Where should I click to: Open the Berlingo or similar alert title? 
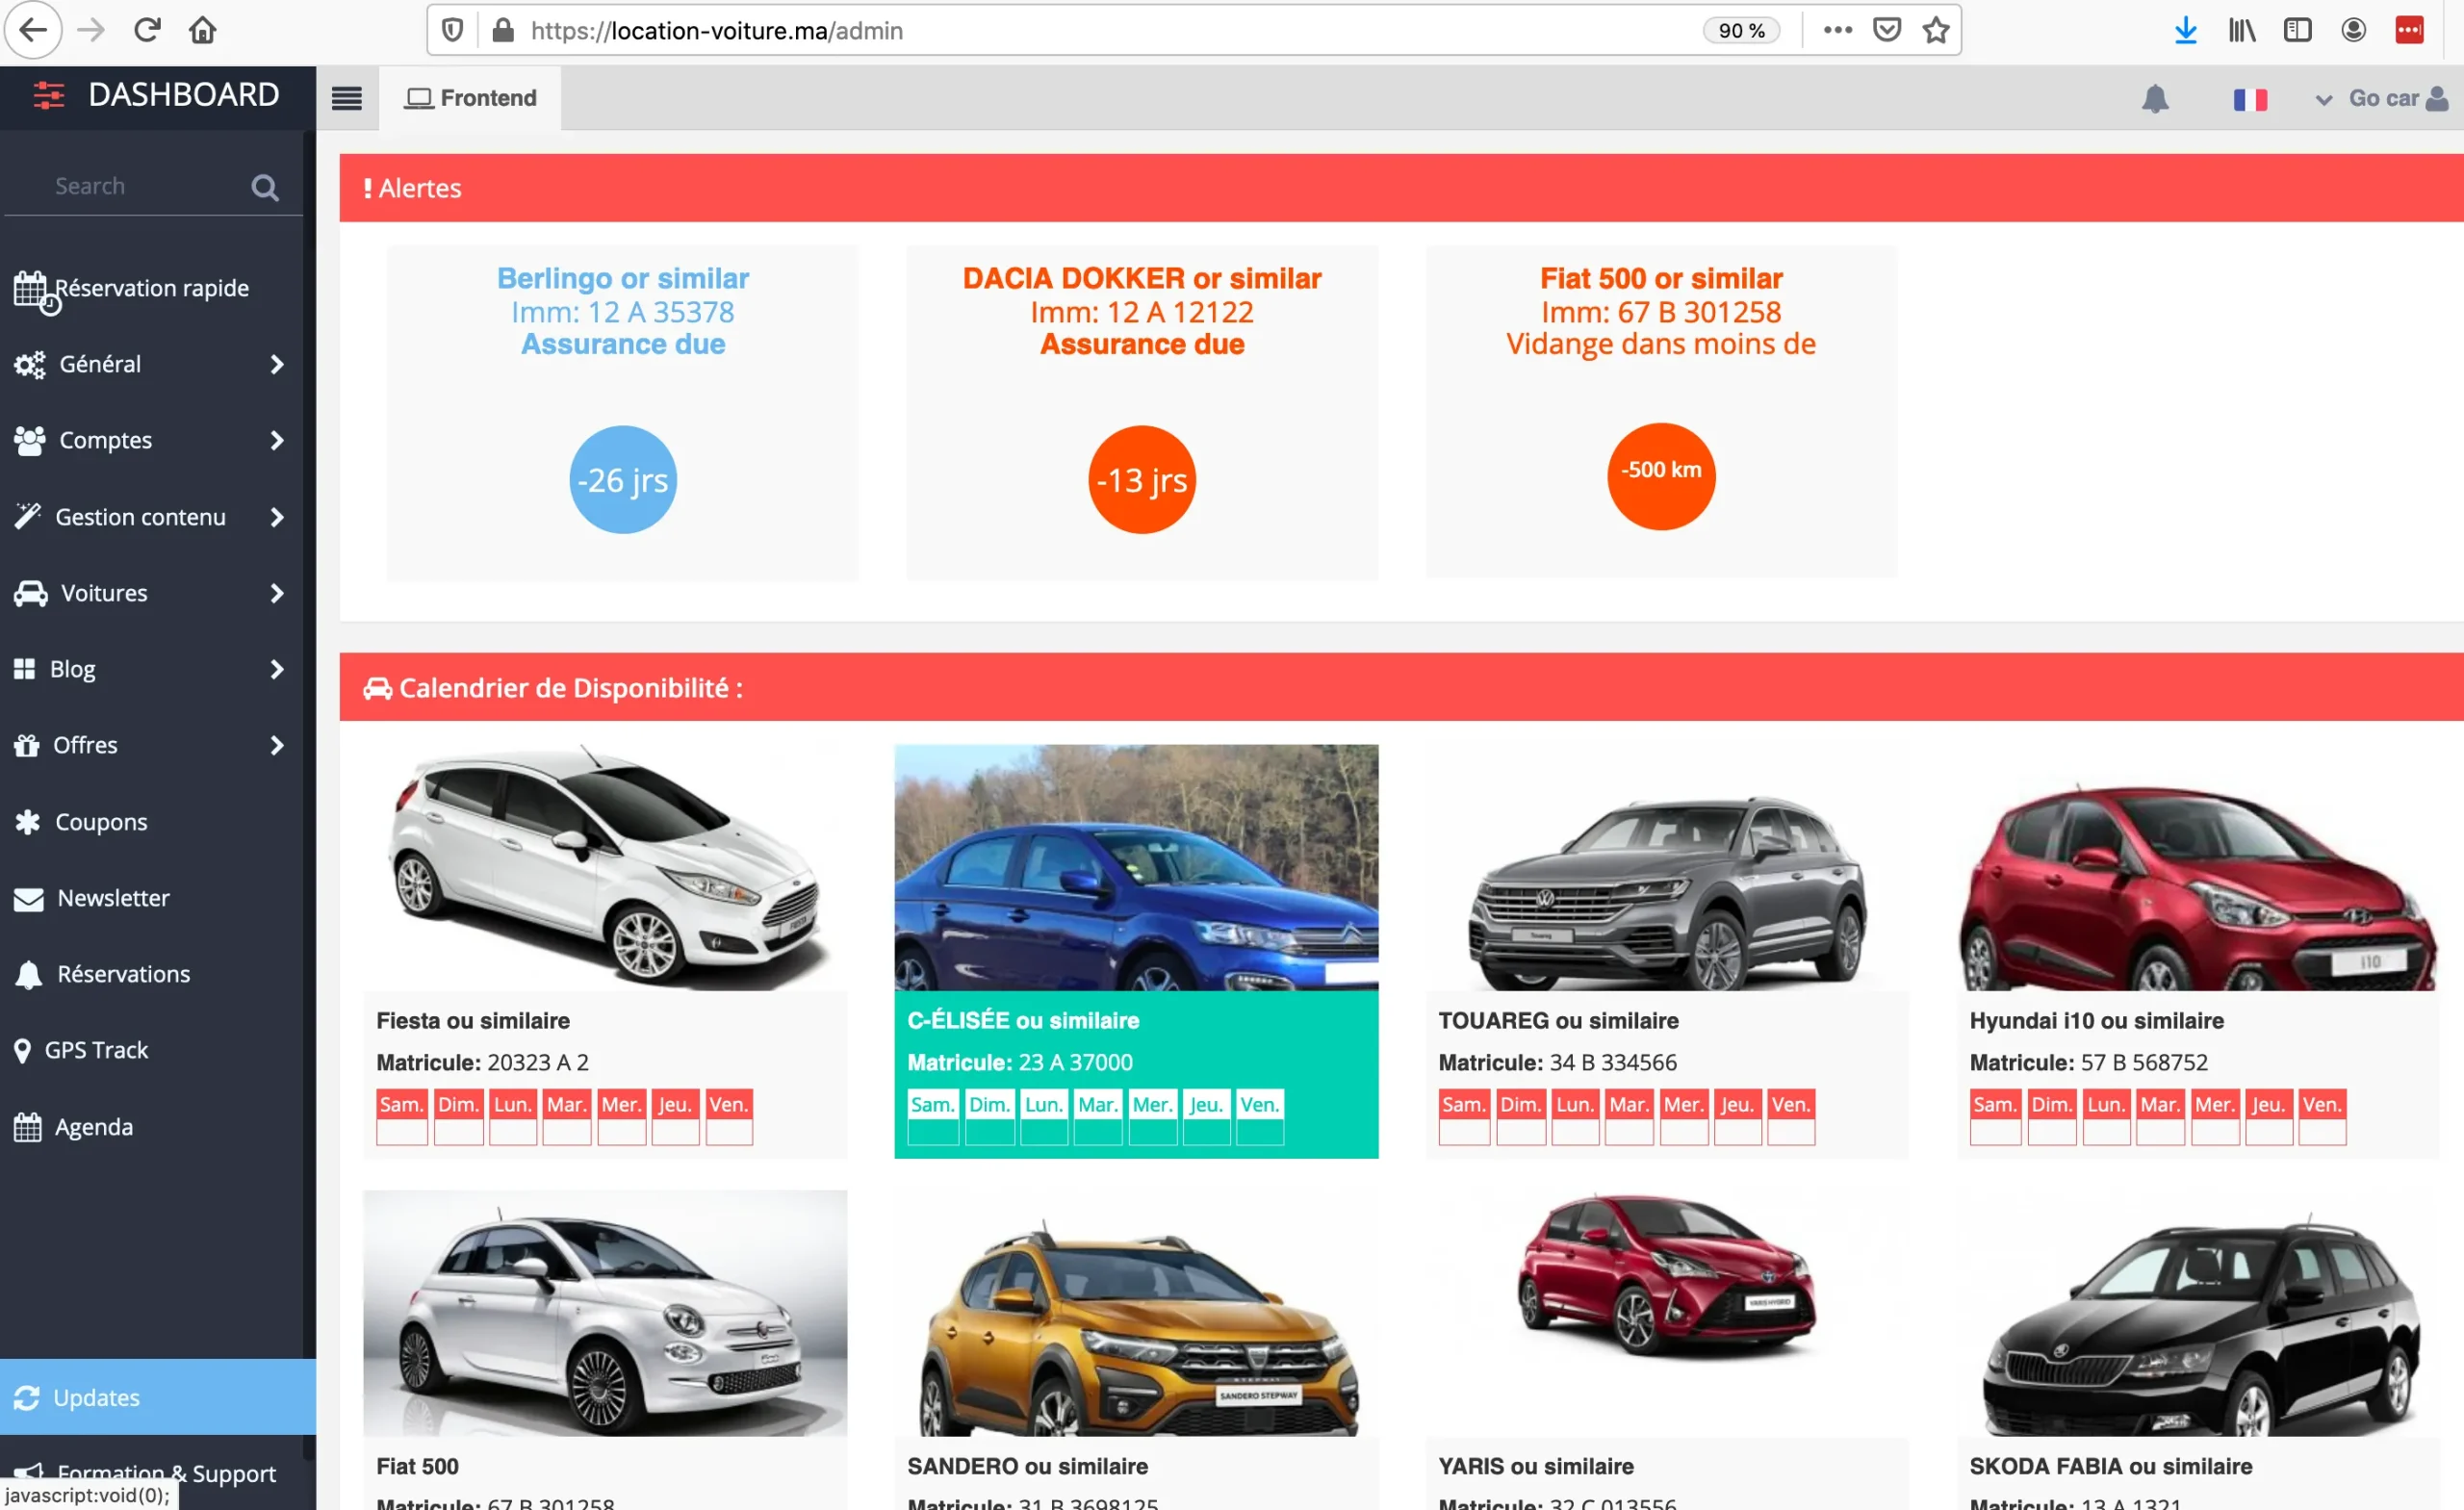623,278
